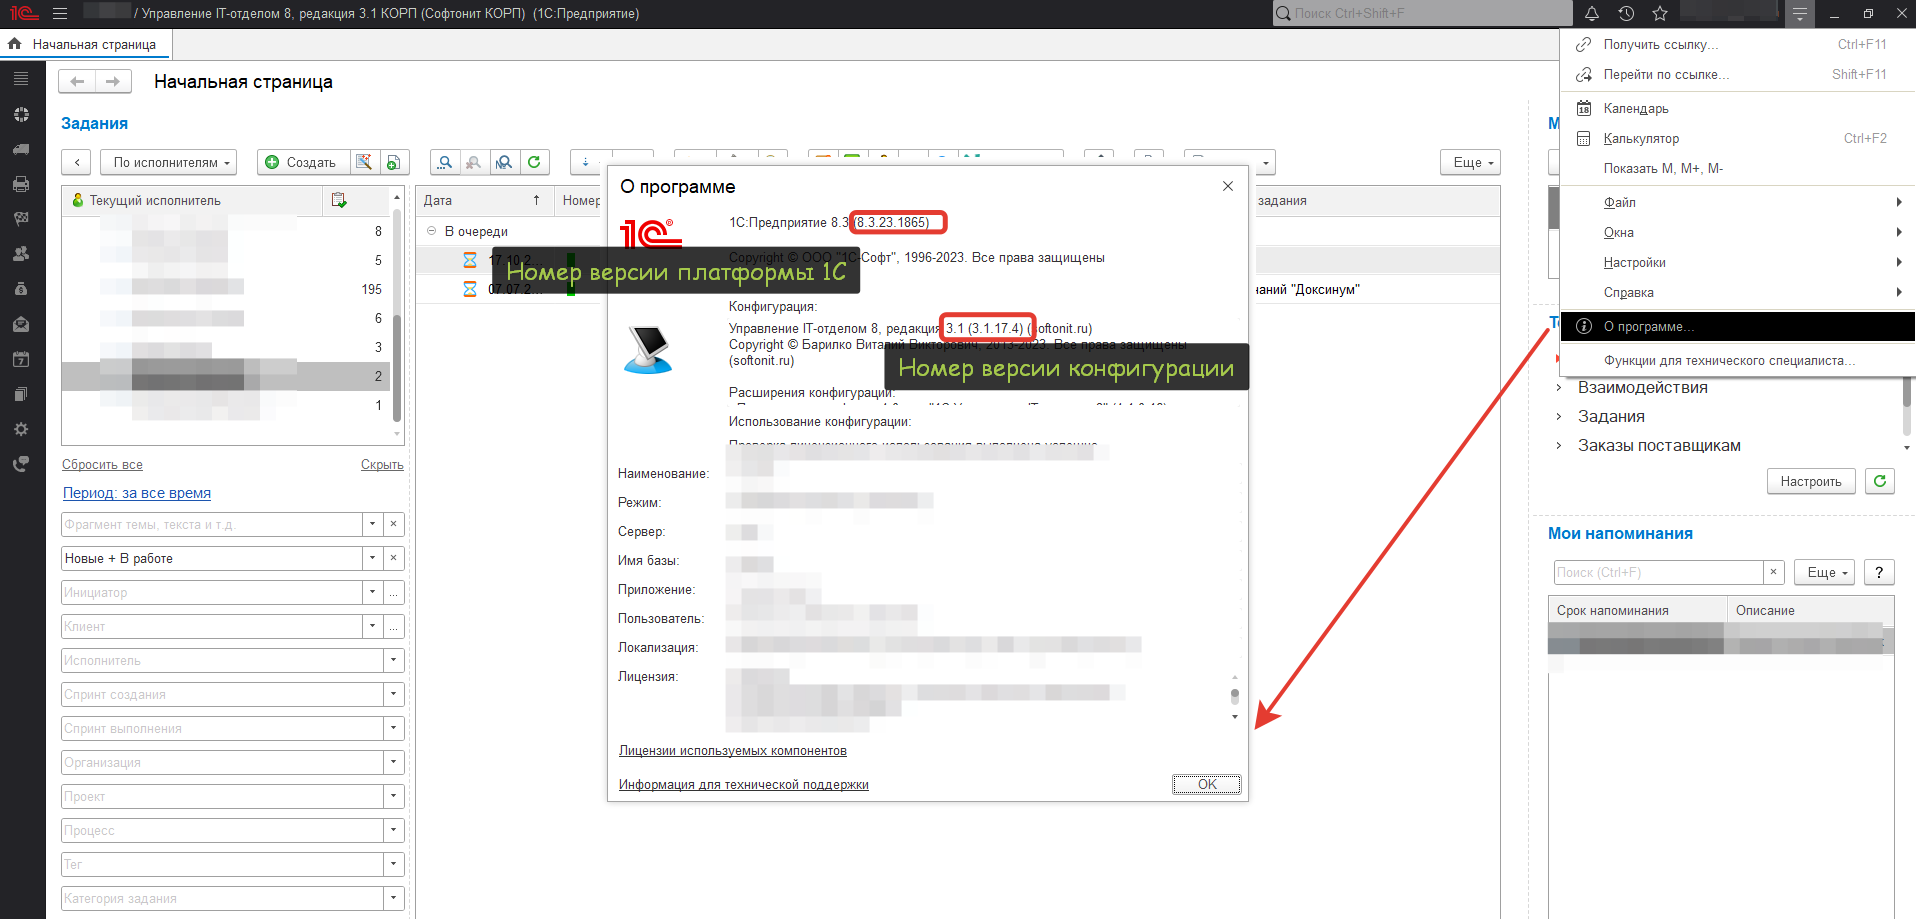Expand the 'Новые + В работе' filter dropdown
The width and height of the screenshot is (1916, 919).
click(372, 558)
